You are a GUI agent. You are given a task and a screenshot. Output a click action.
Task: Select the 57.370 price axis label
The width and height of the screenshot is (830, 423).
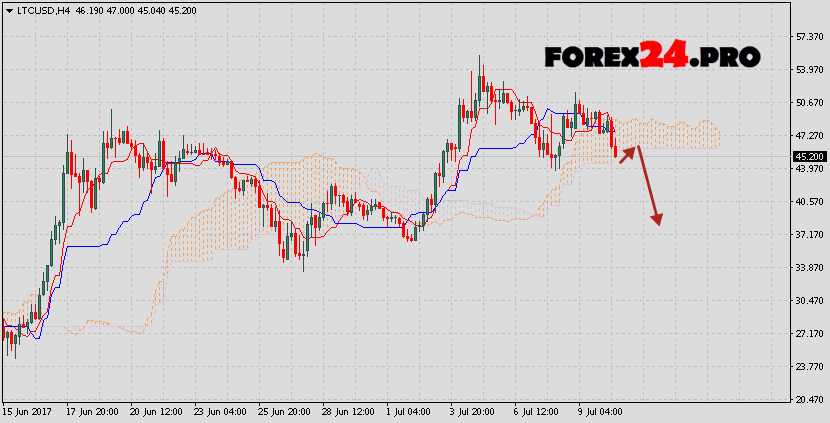pyautogui.click(x=808, y=37)
